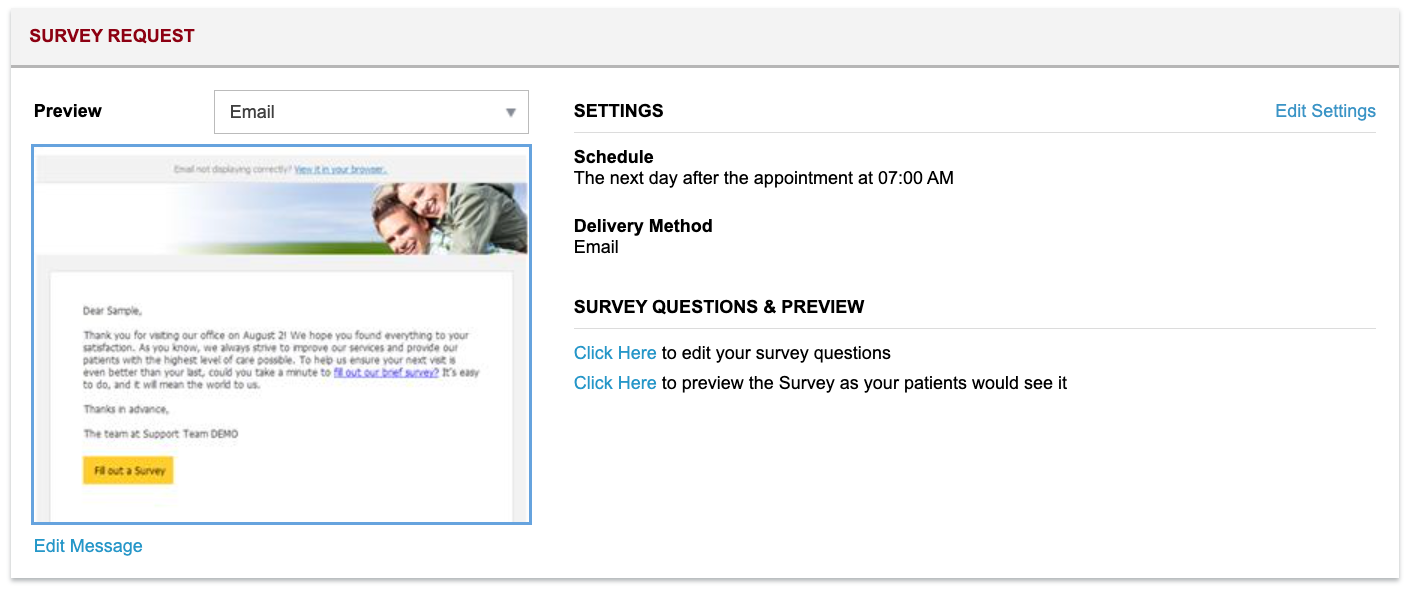Click the Schedule label
Viewport: 1416px width, 606px height.
click(613, 157)
